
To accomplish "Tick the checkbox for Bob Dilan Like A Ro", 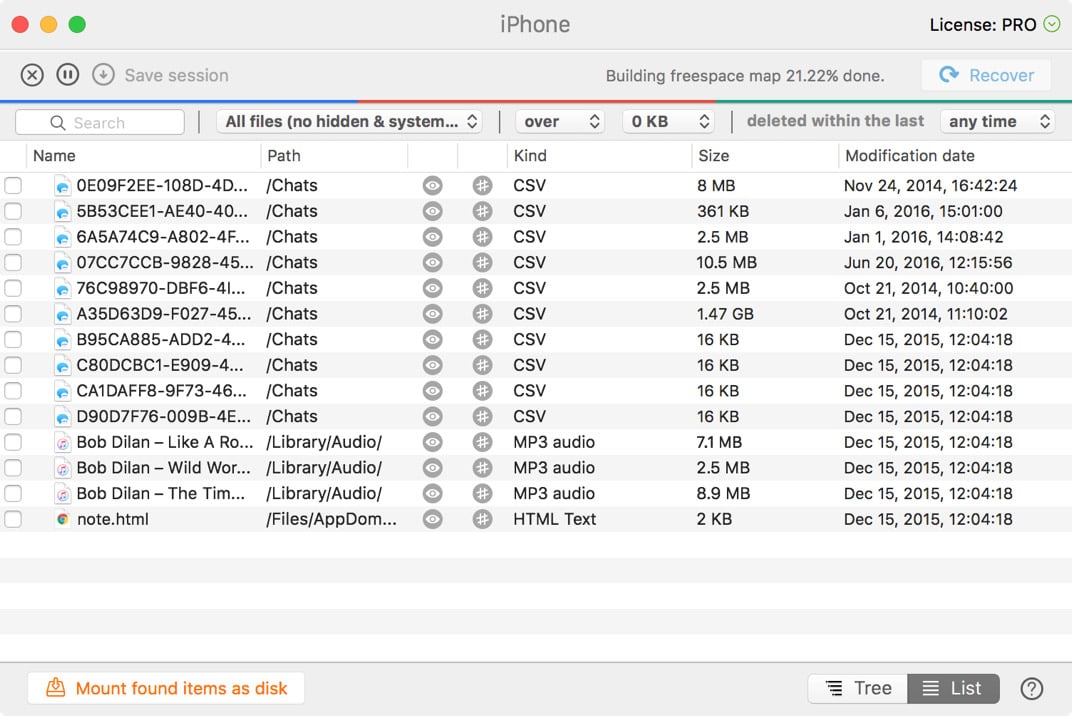I will [x=13, y=442].
